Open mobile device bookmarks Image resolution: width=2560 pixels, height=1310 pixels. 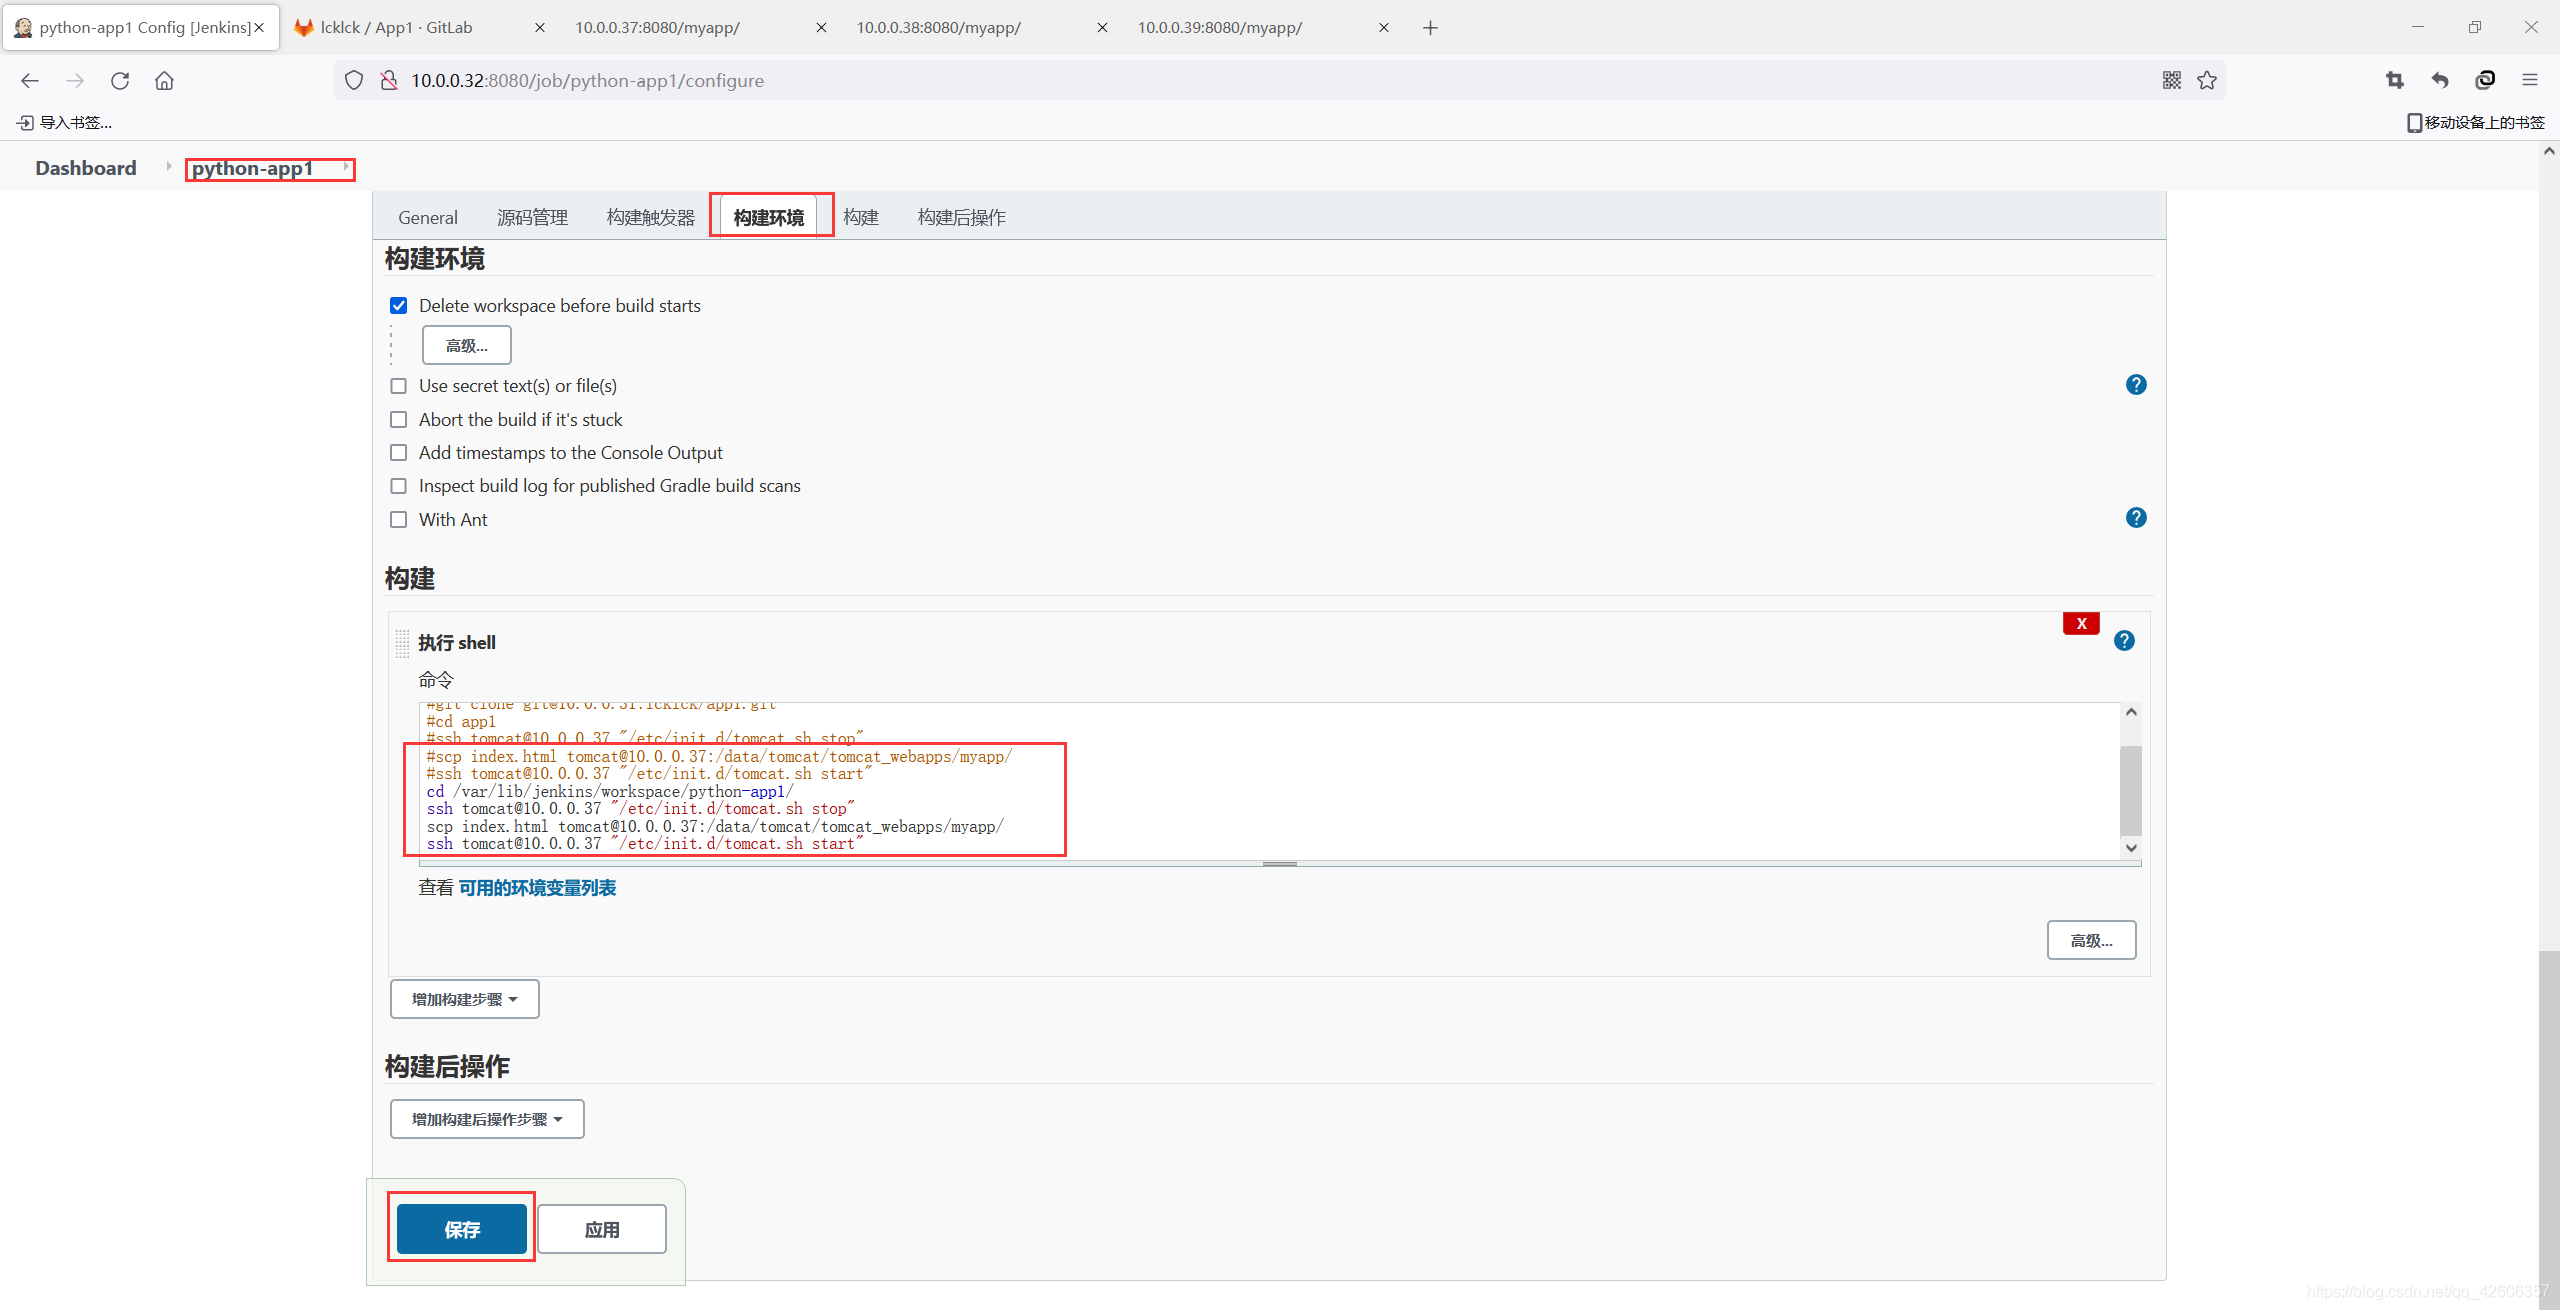(x=2476, y=122)
